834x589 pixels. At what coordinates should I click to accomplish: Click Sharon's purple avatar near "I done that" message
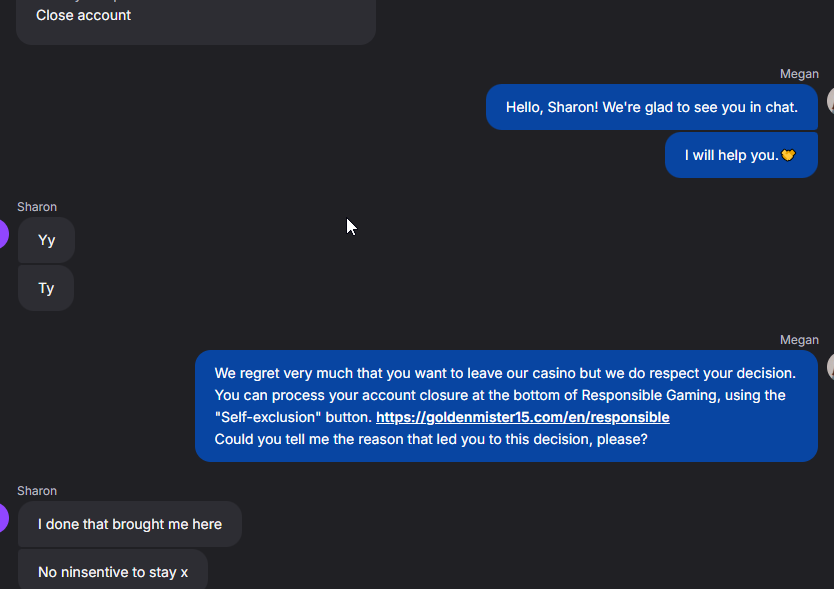point(3,518)
